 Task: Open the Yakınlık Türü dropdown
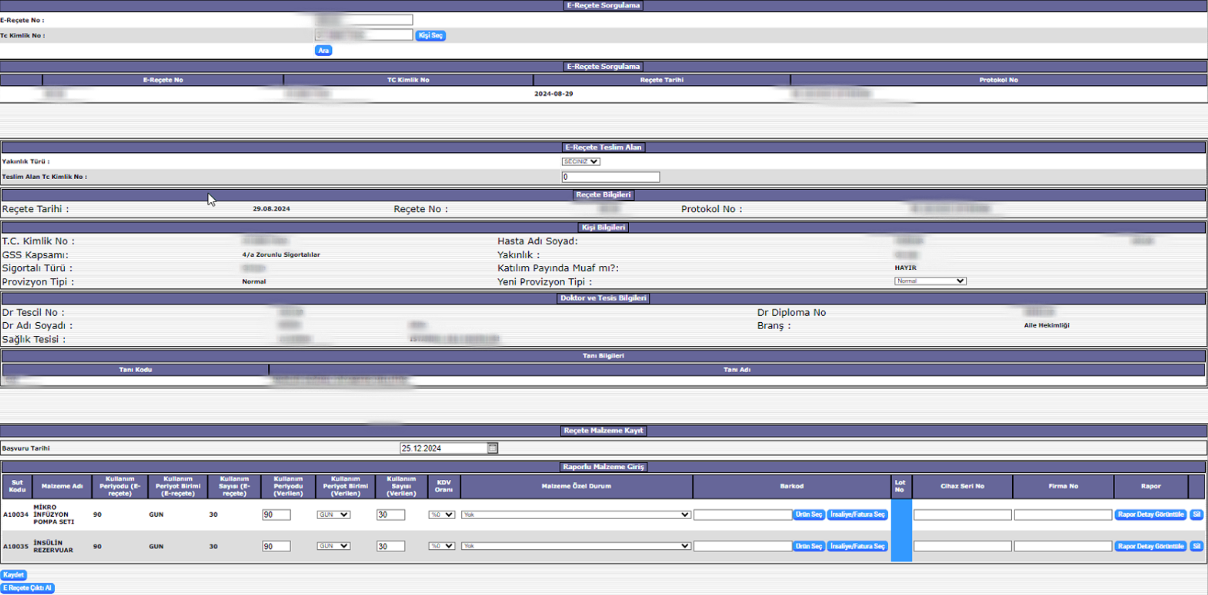[x=580, y=161]
